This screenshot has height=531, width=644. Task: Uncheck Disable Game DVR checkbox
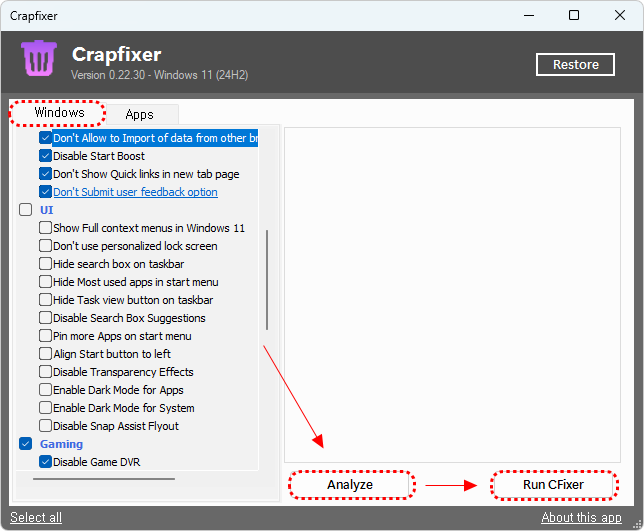tap(45, 462)
